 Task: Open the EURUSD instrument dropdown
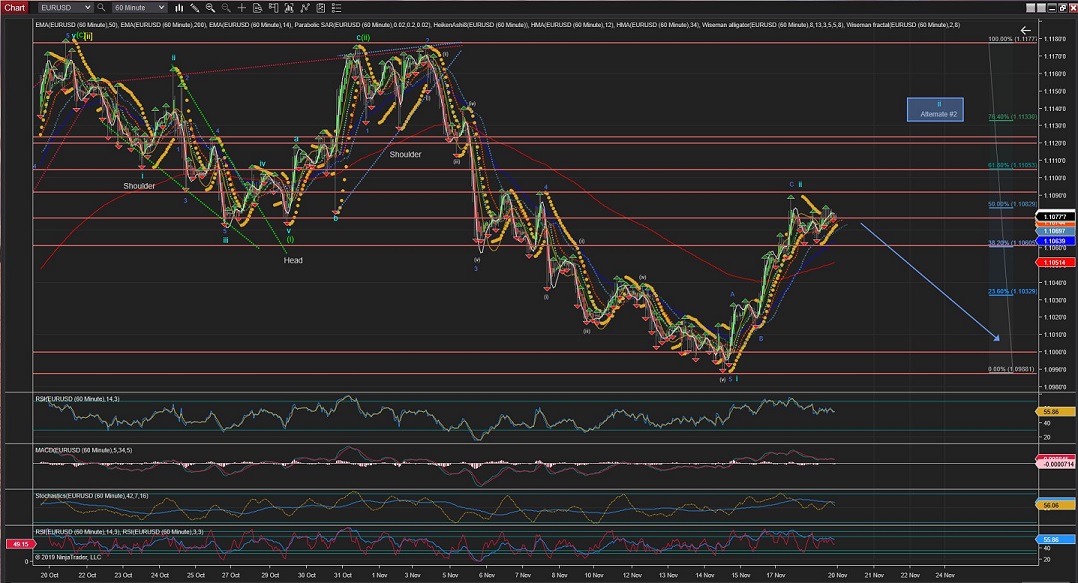65,8
